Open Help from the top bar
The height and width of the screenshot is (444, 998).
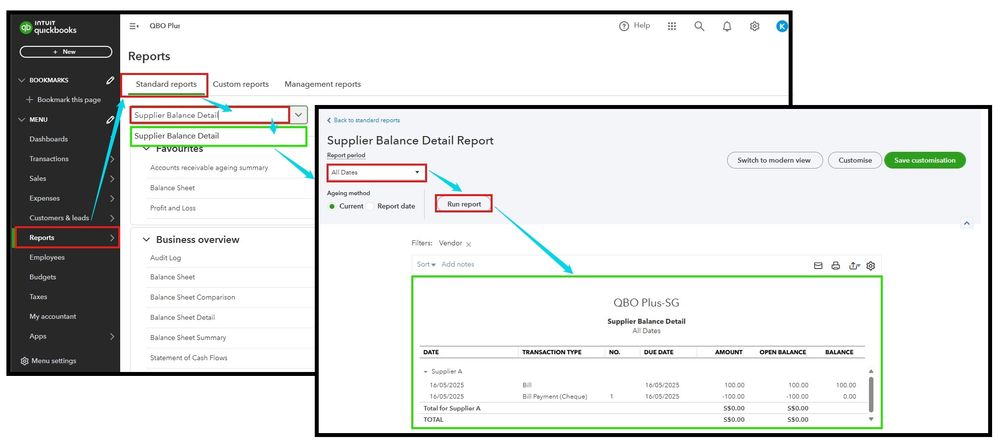click(635, 26)
